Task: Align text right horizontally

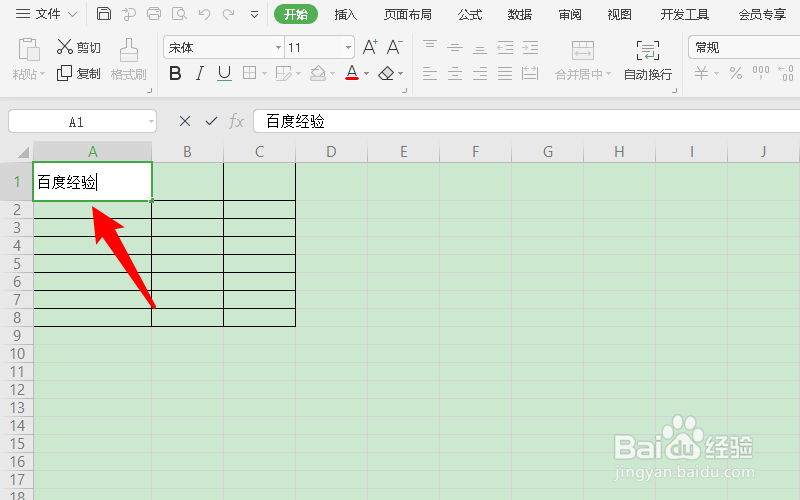Action: [x=480, y=73]
